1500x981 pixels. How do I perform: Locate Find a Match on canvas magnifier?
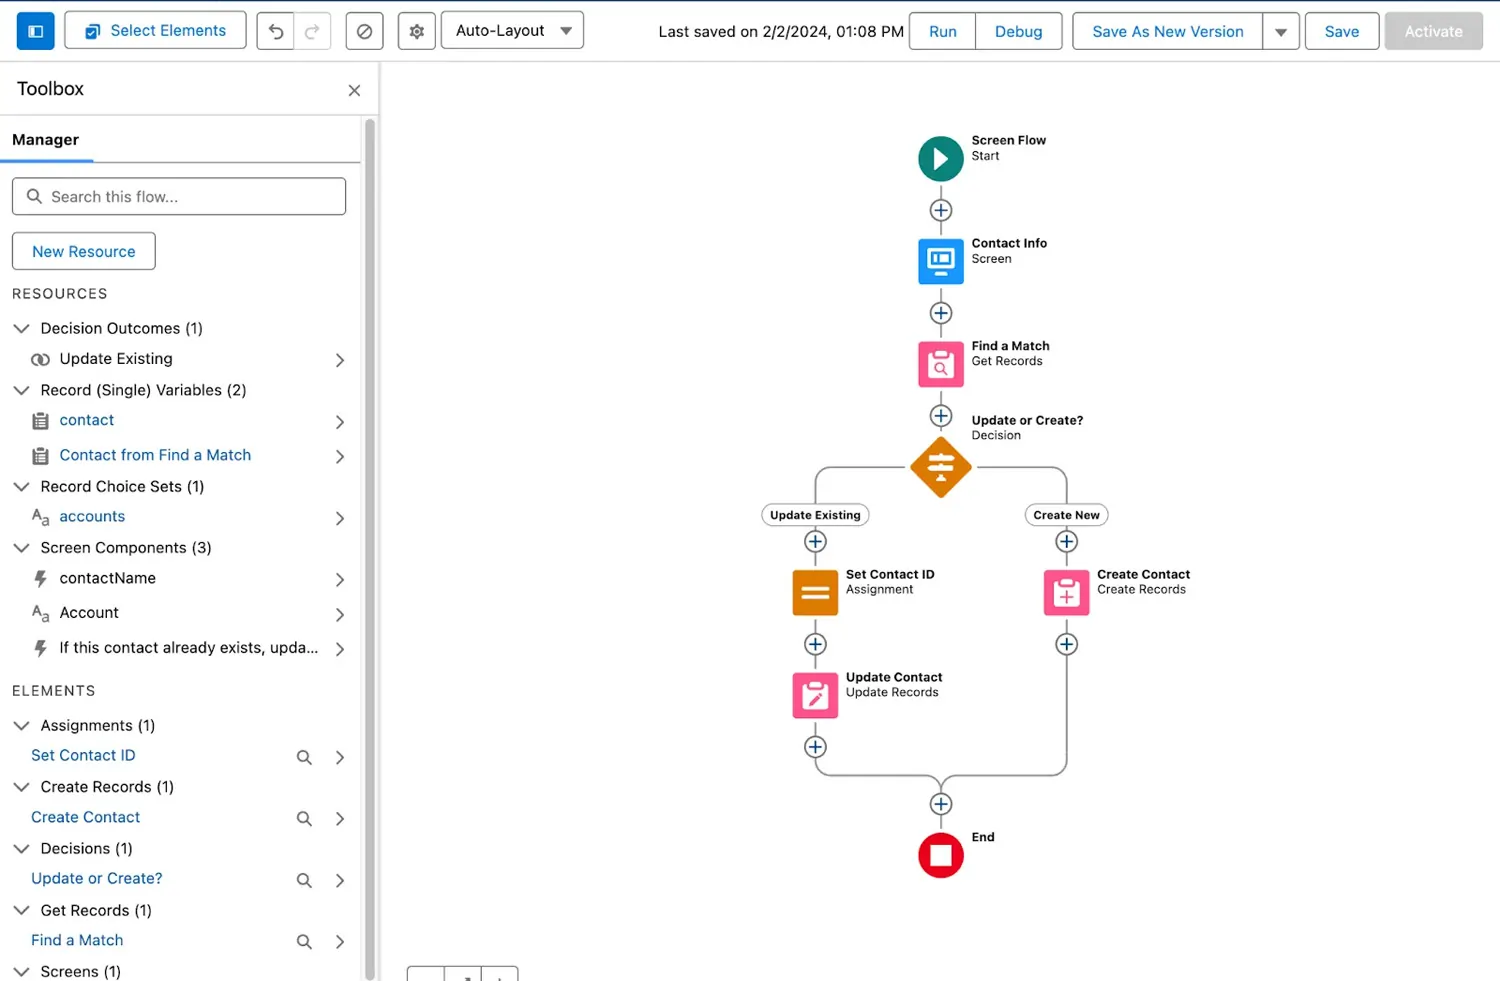[304, 942]
